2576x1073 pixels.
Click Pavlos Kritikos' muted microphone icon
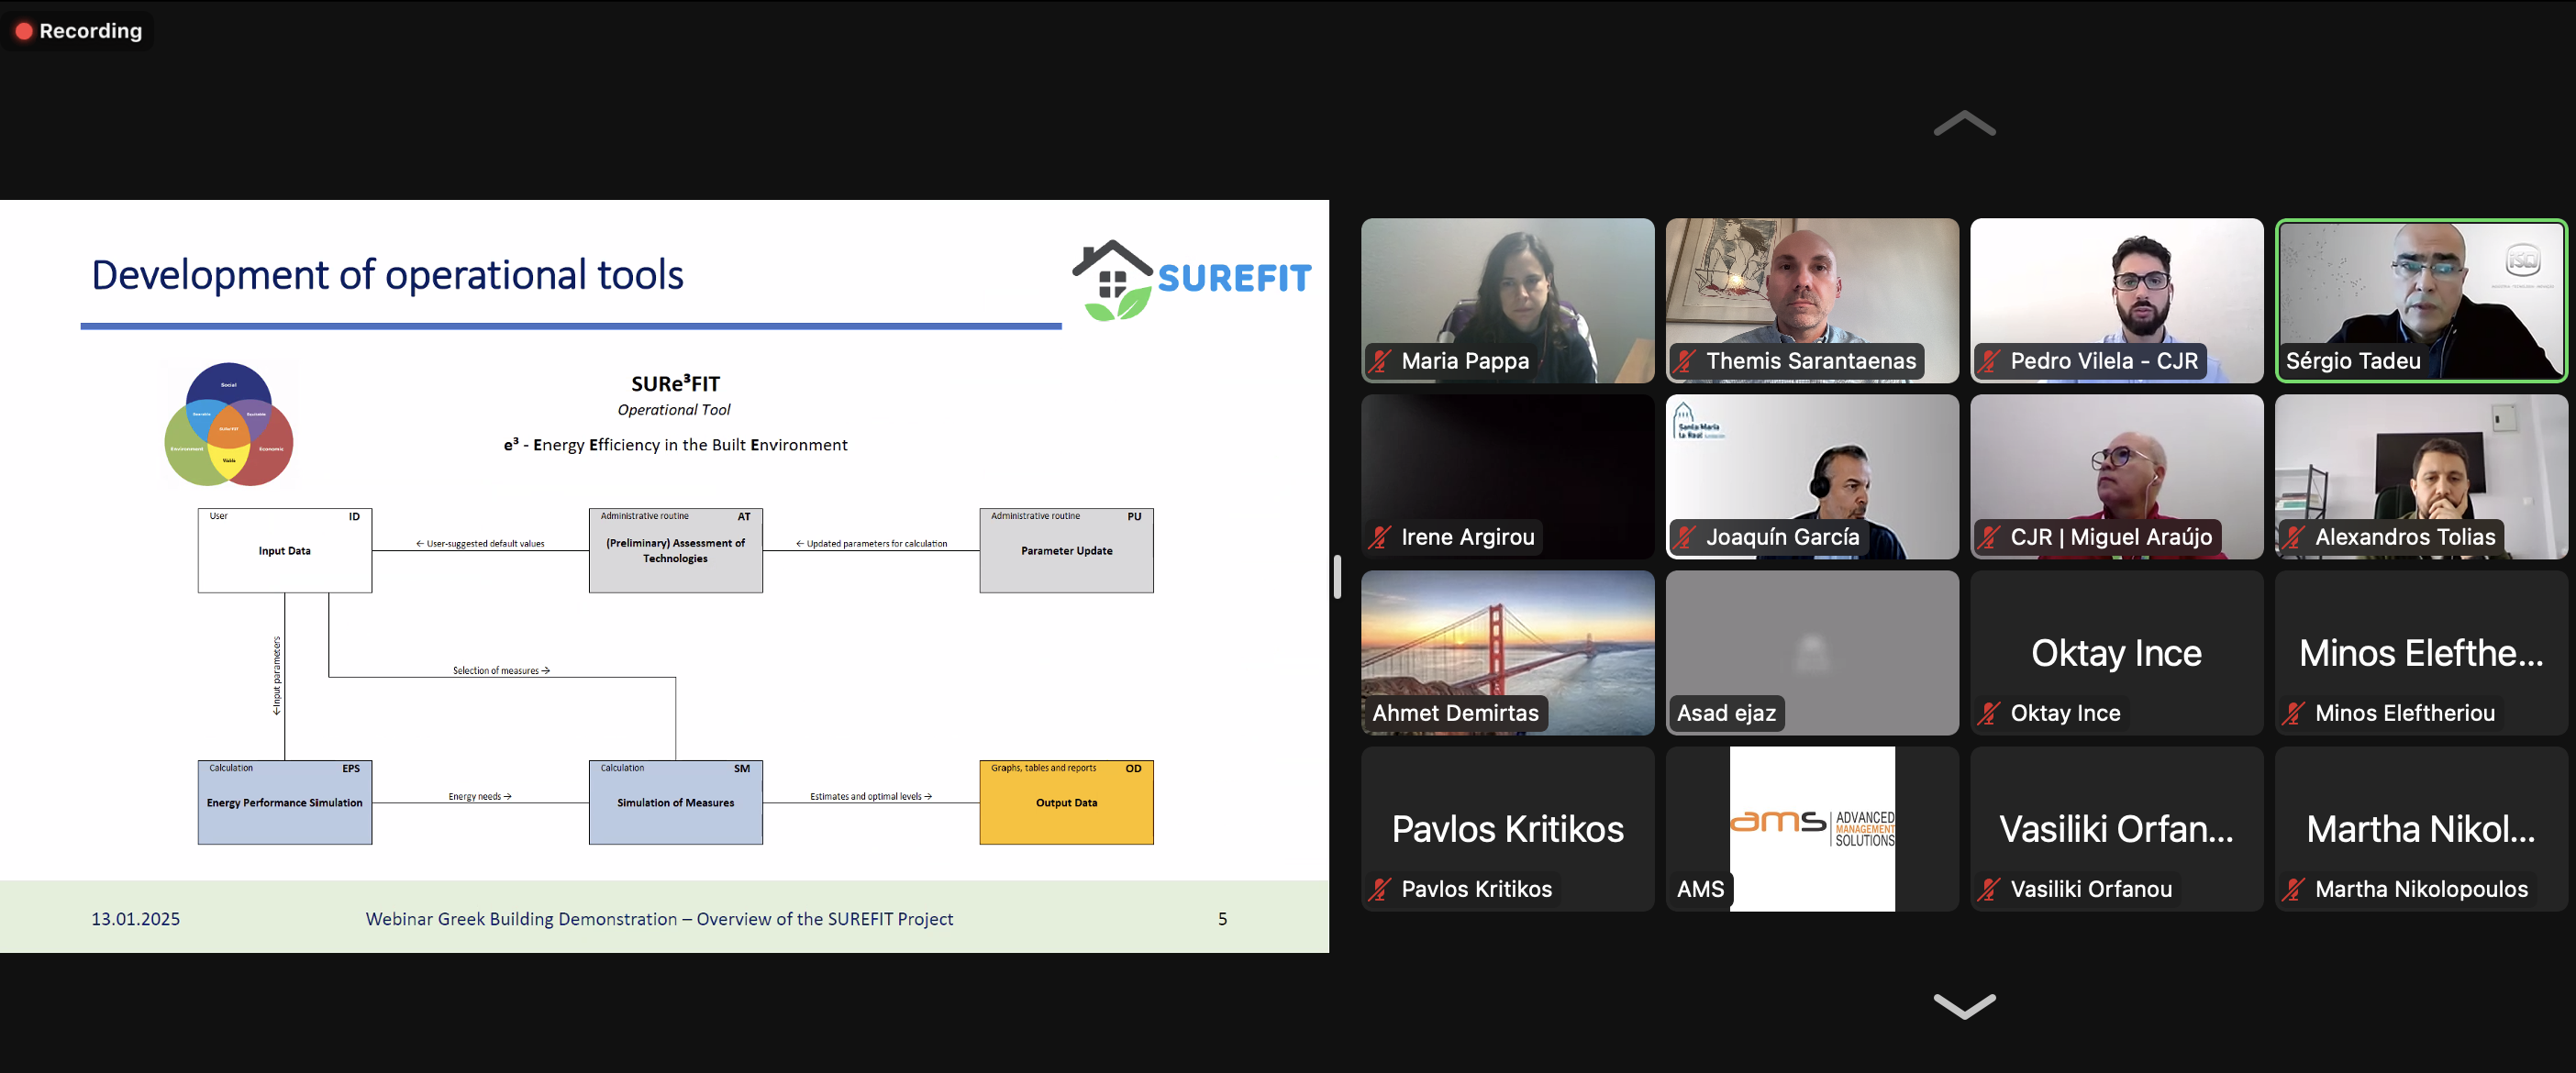(1380, 889)
